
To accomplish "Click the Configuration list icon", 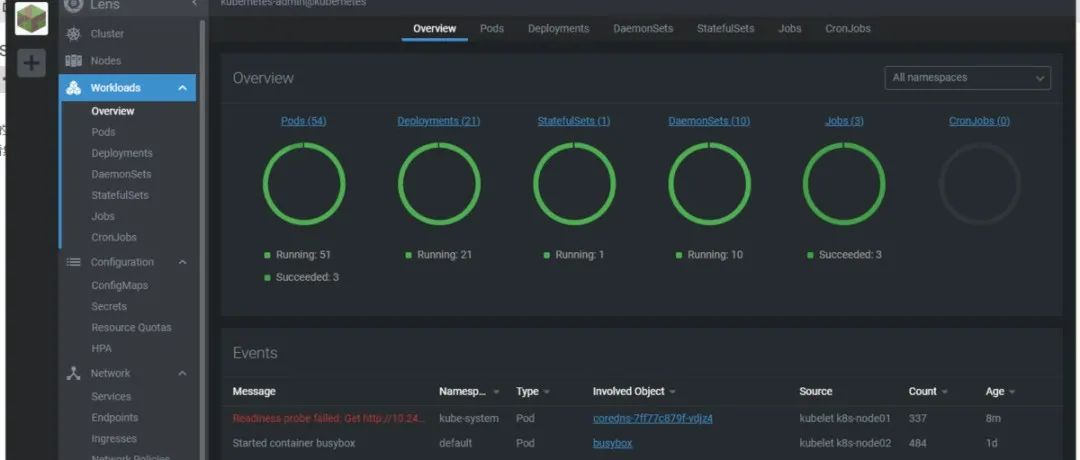I will point(74,262).
